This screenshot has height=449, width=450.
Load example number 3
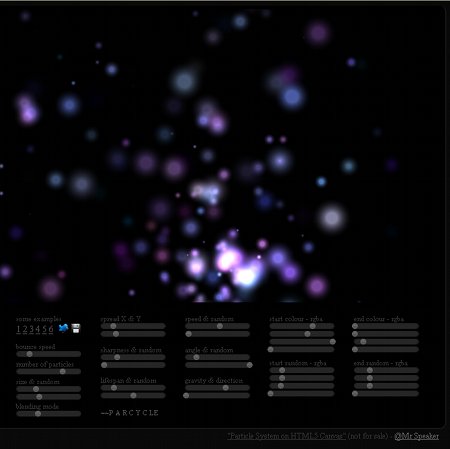pos(32,329)
